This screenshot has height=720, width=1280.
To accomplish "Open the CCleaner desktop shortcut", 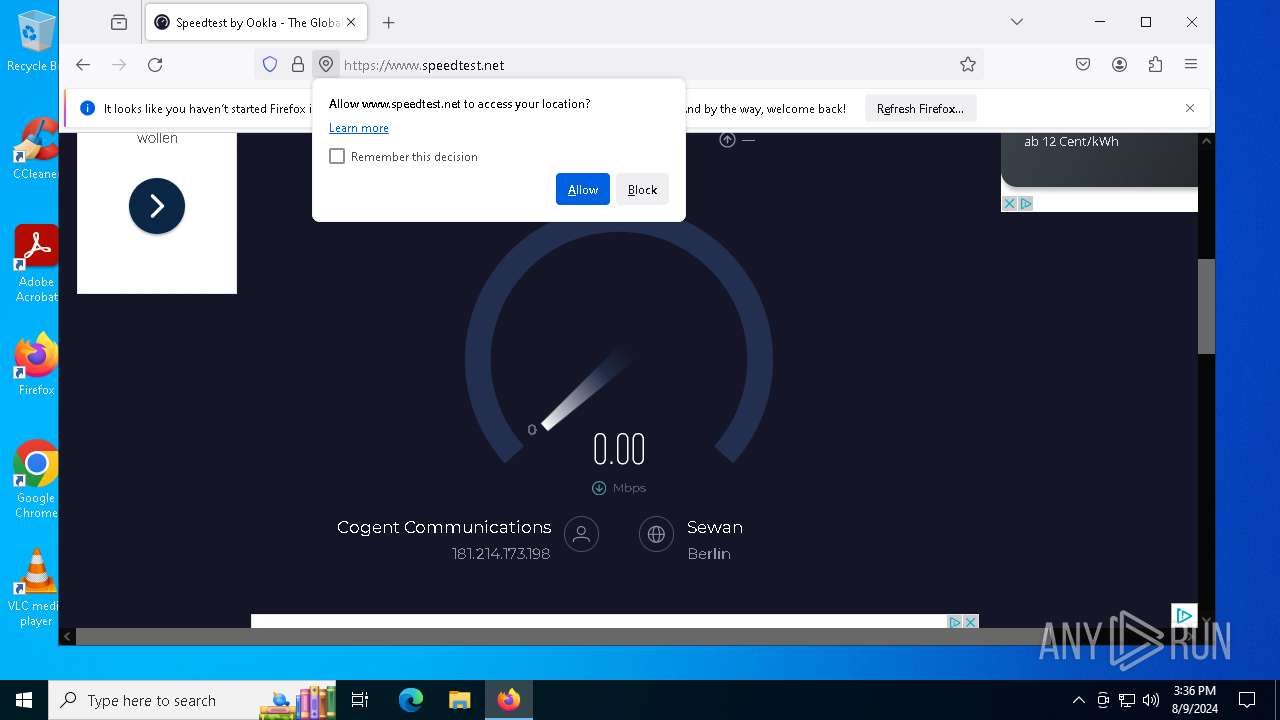I will (36, 148).
